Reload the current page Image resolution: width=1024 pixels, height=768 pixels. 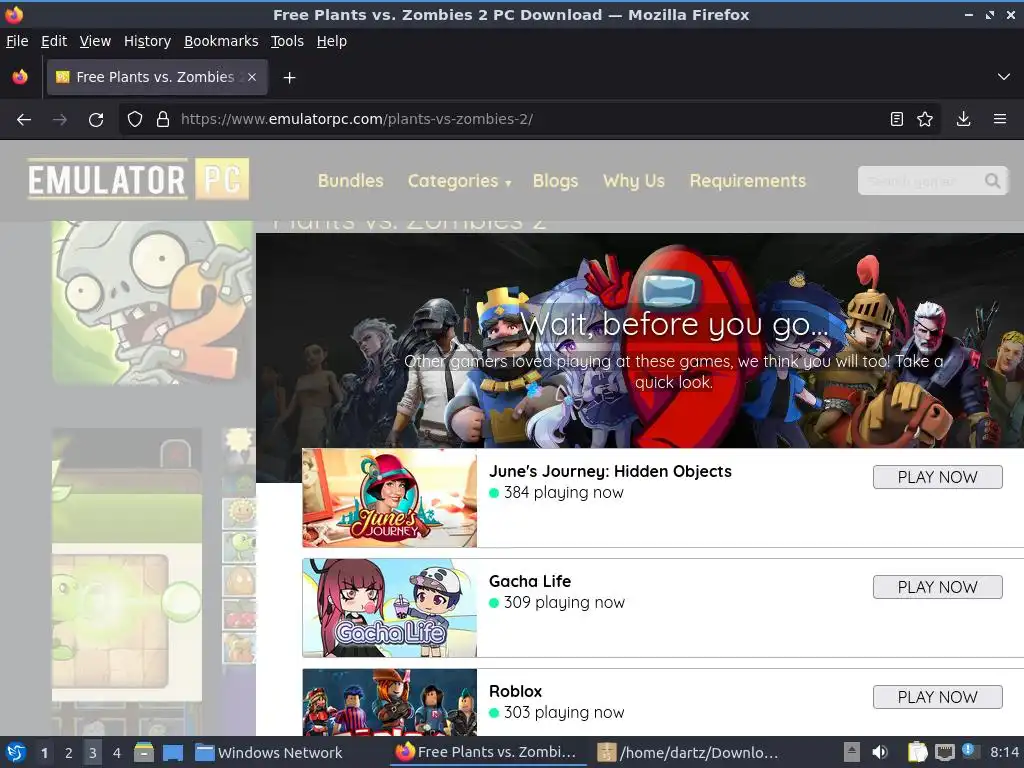pyautogui.click(x=96, y=120)
